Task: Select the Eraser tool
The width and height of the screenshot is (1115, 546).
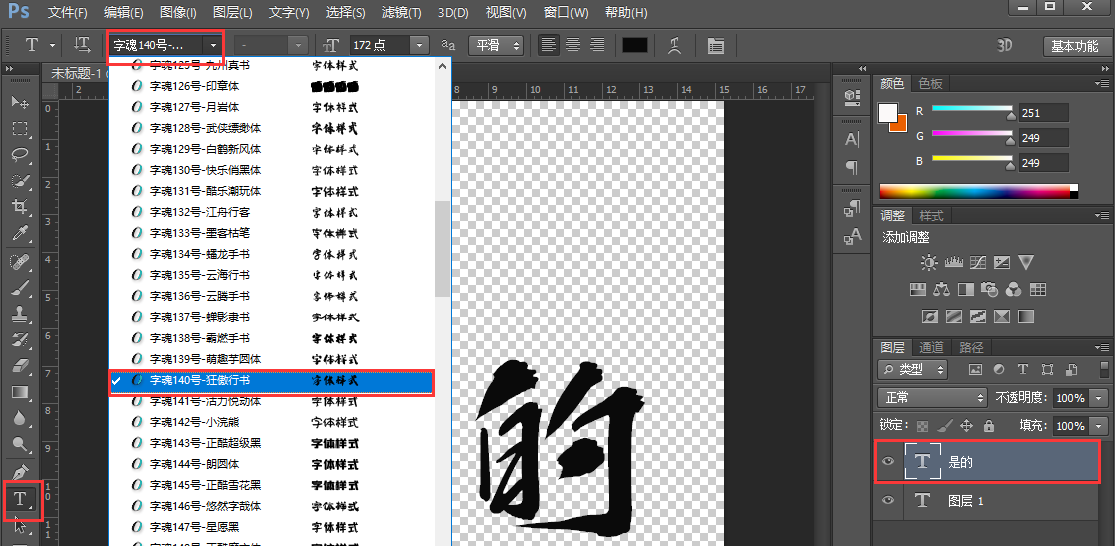Action: (20, 366)
